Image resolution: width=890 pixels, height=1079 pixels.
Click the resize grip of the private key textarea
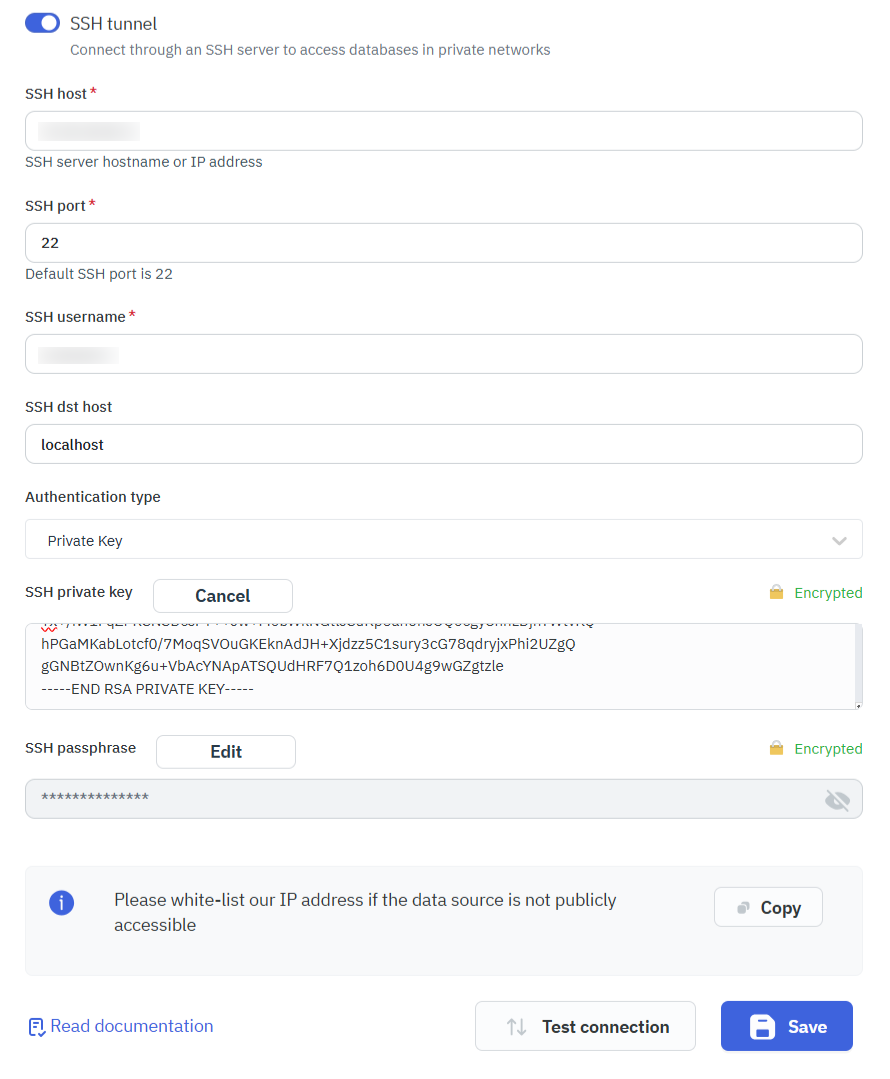point(856,704)
